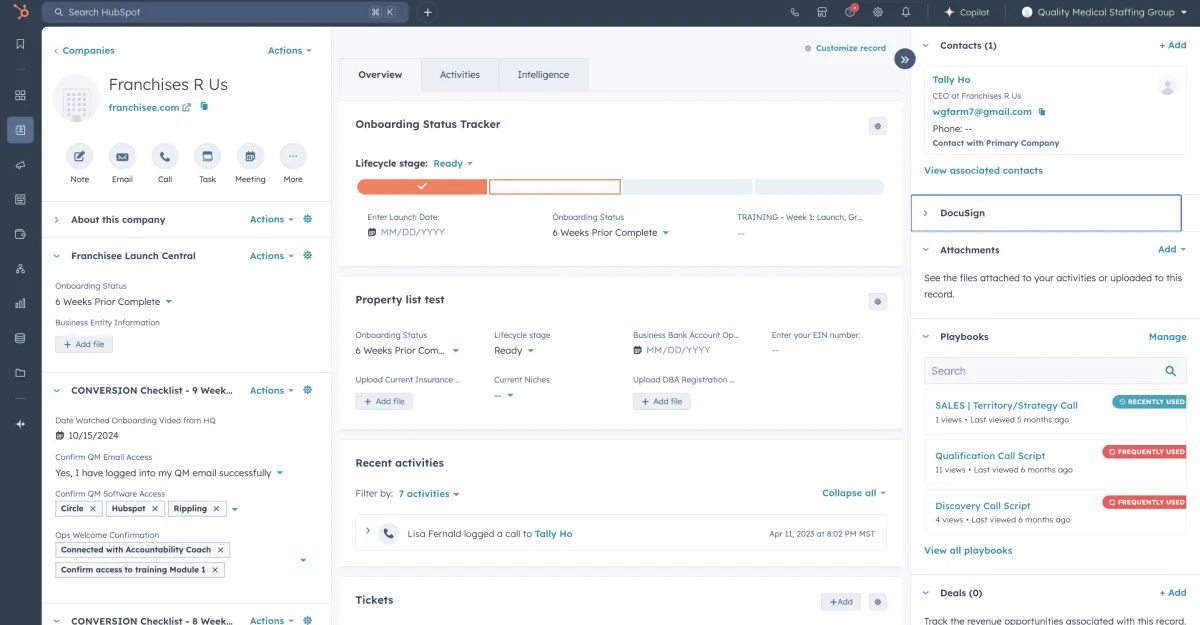Open the Marketplace storefront icon in the top bar
Viewport: 1200px width, 625px height.
822,12
